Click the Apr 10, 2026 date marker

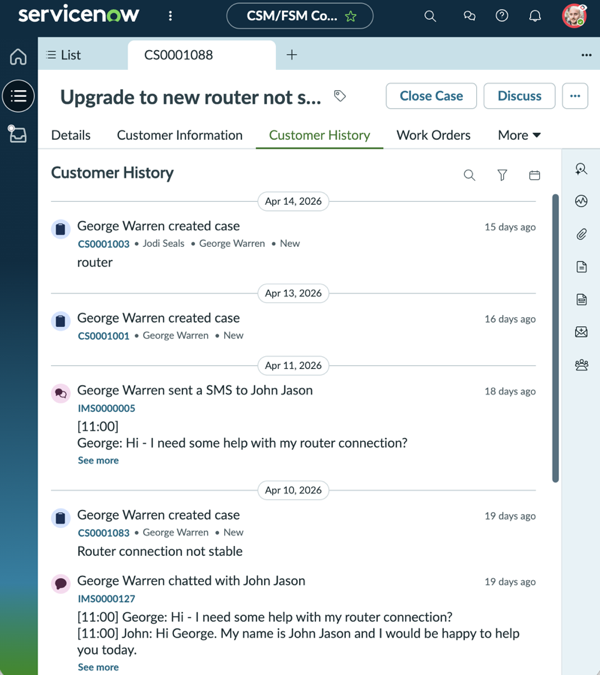pos(293,490)
